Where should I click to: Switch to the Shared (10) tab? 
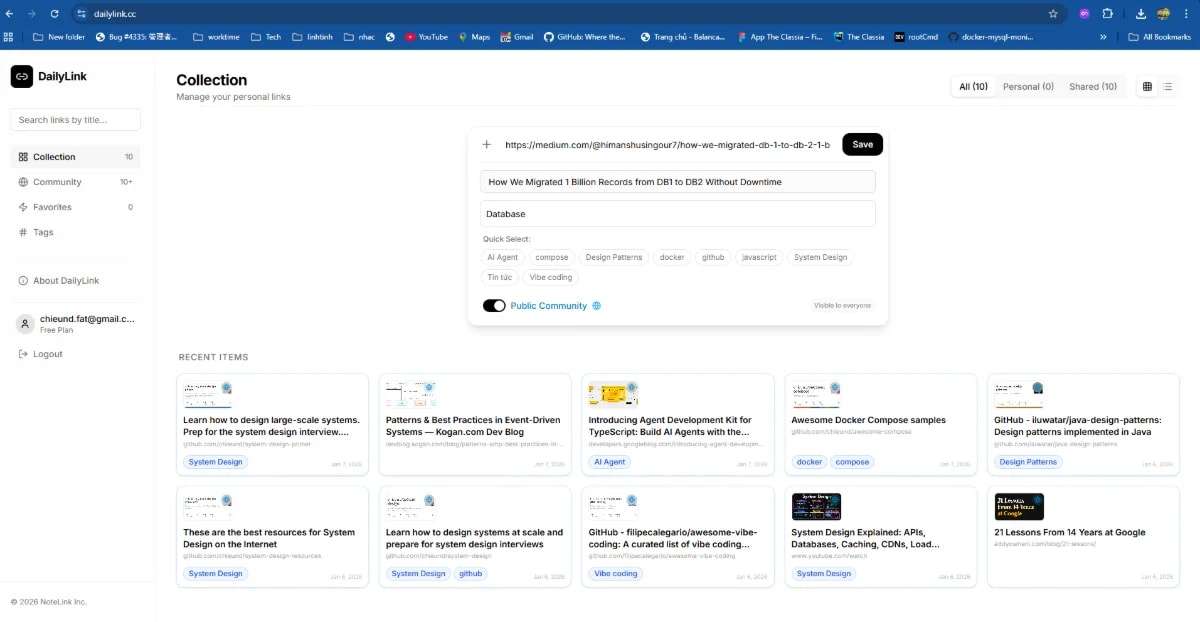pyautogui.click(x=1093, y=86)
